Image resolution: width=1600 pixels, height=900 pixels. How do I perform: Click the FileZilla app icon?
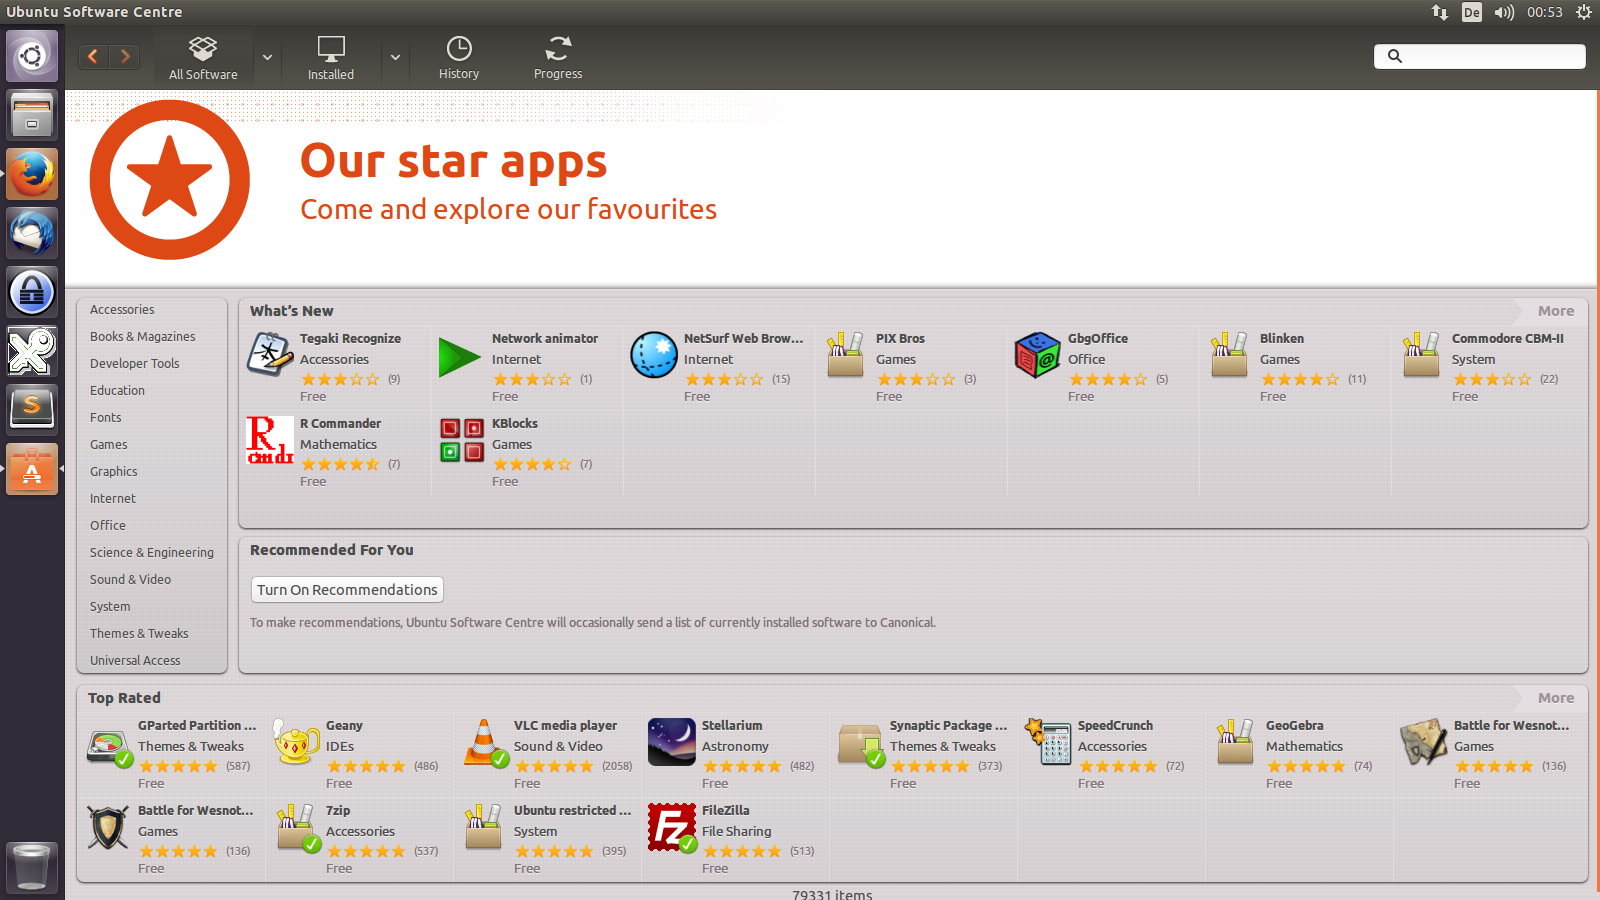[671, 827]
